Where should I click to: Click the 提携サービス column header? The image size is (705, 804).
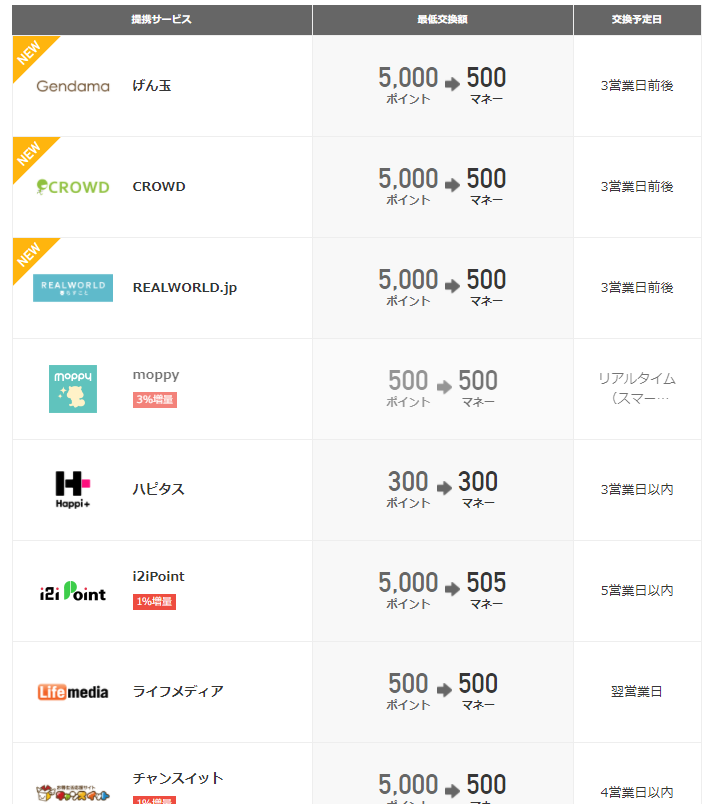coord(162,20)
